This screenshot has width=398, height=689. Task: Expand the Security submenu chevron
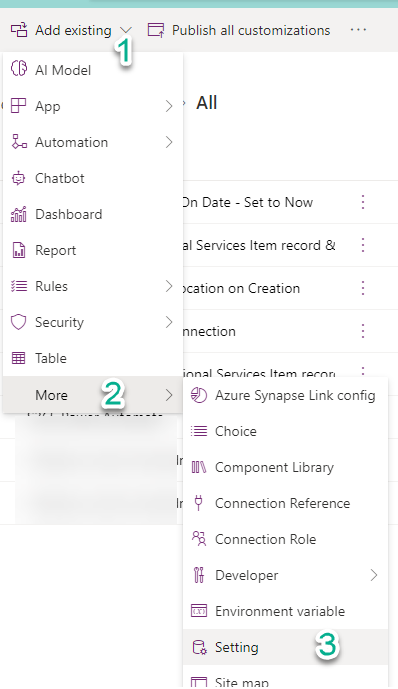coord(169,322)
